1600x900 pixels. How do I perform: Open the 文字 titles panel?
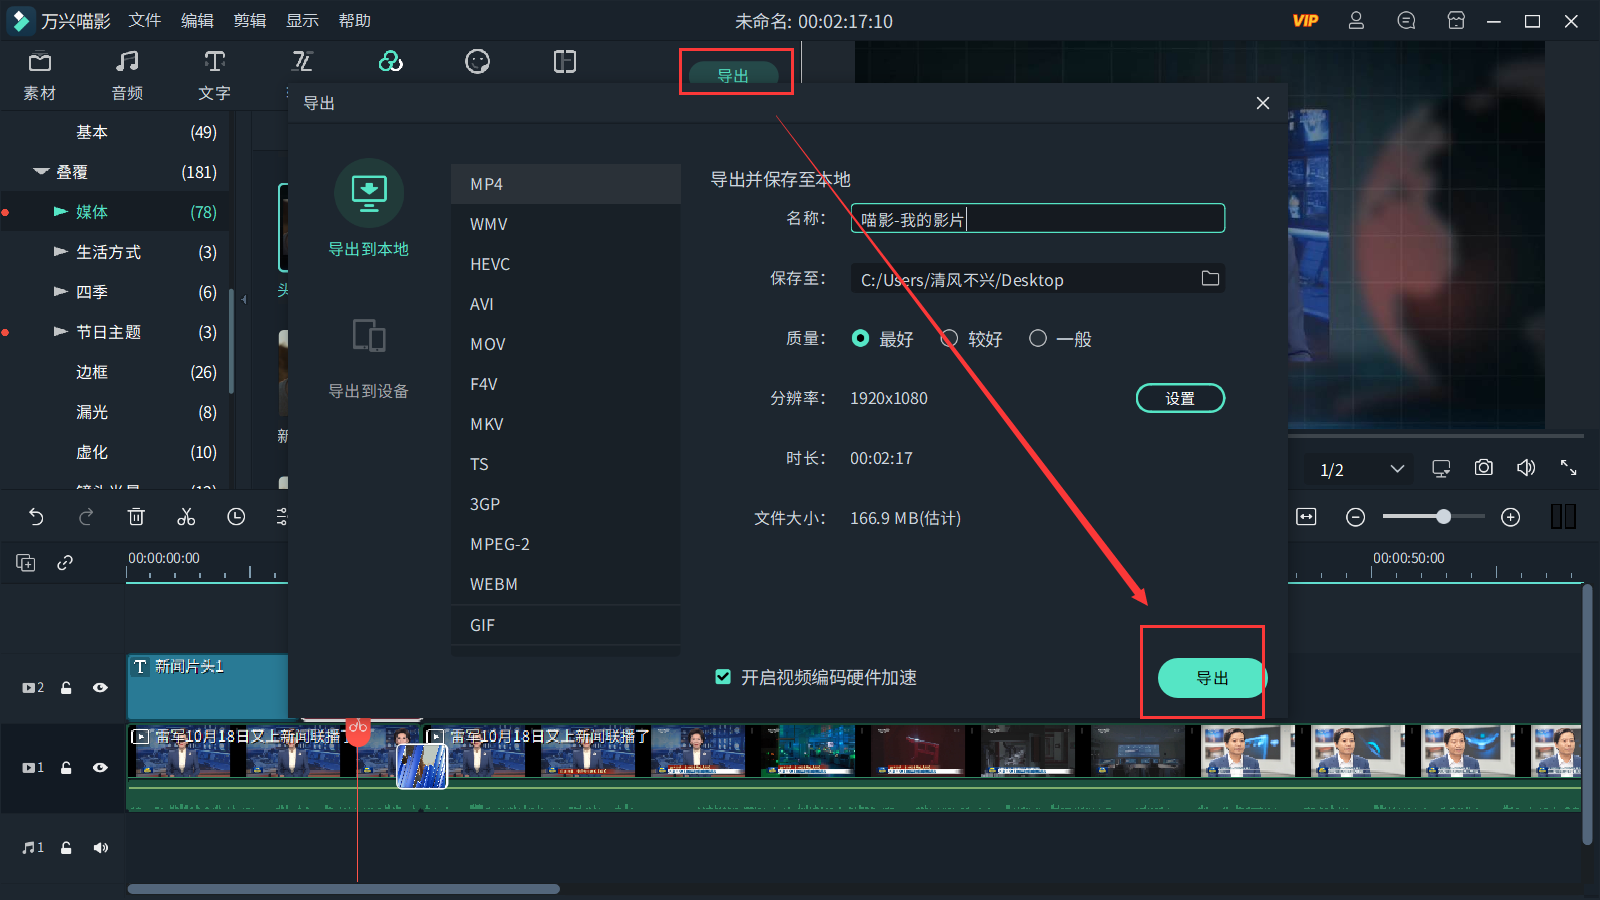(213, 75)
